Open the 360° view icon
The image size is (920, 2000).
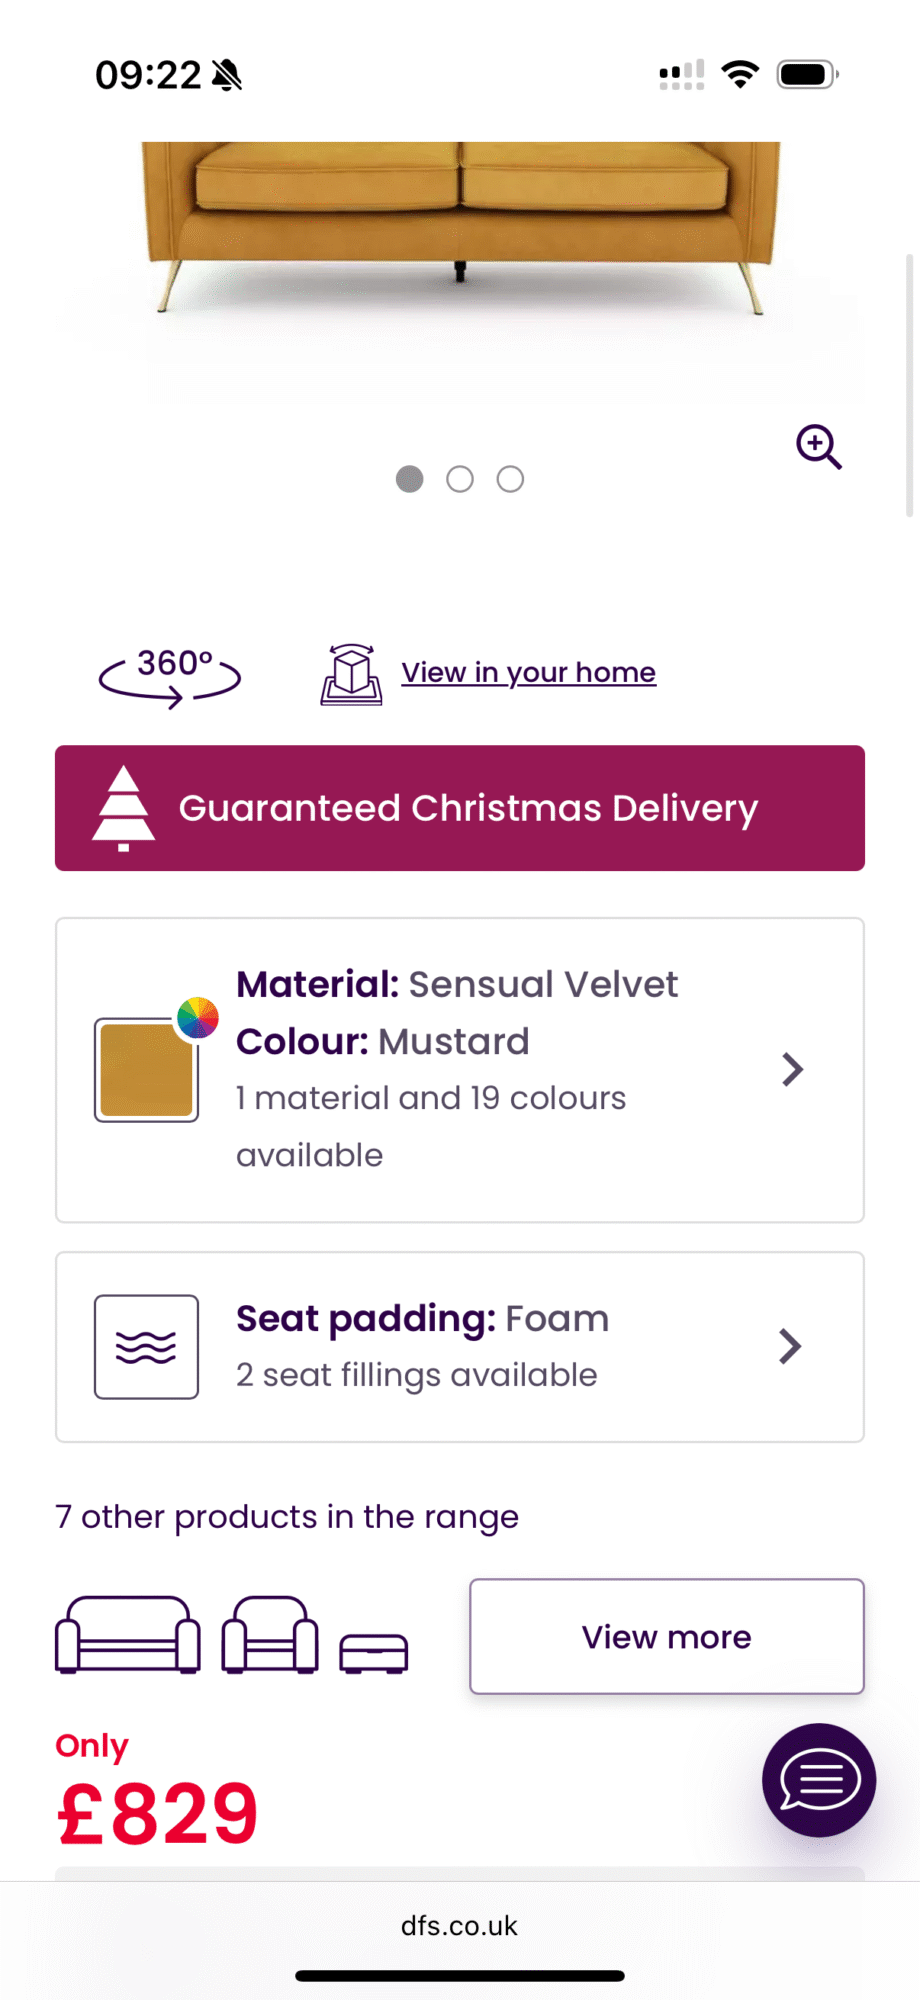point(170,675)
